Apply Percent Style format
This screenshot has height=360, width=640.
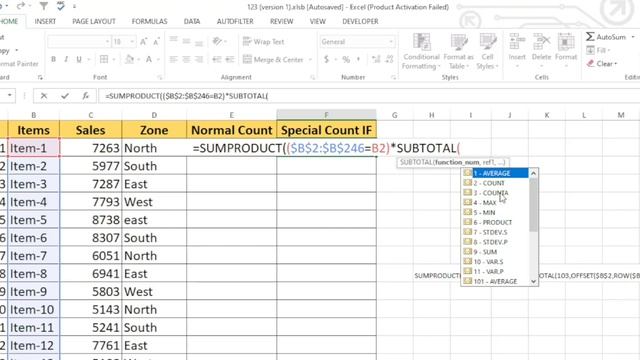(x=346, y=60)
